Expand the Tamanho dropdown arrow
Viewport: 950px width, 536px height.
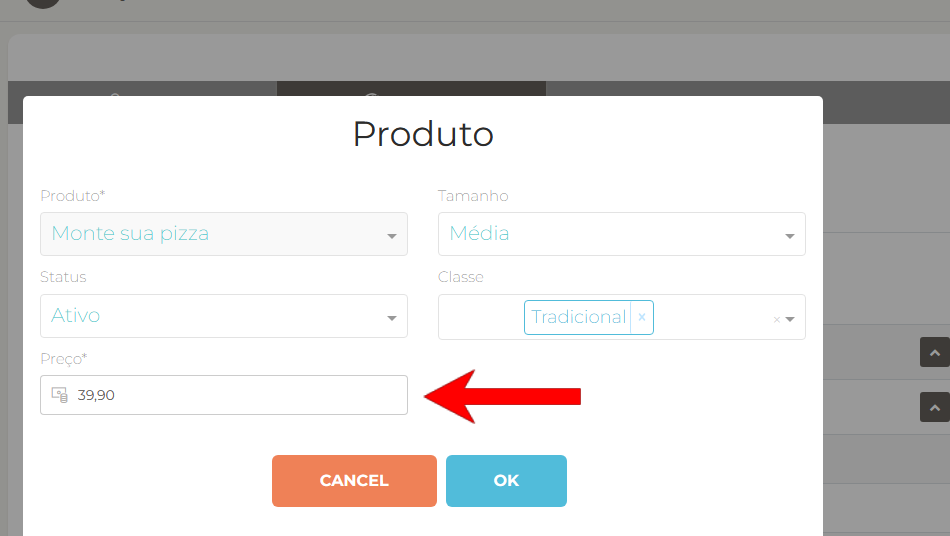point(789,236)
